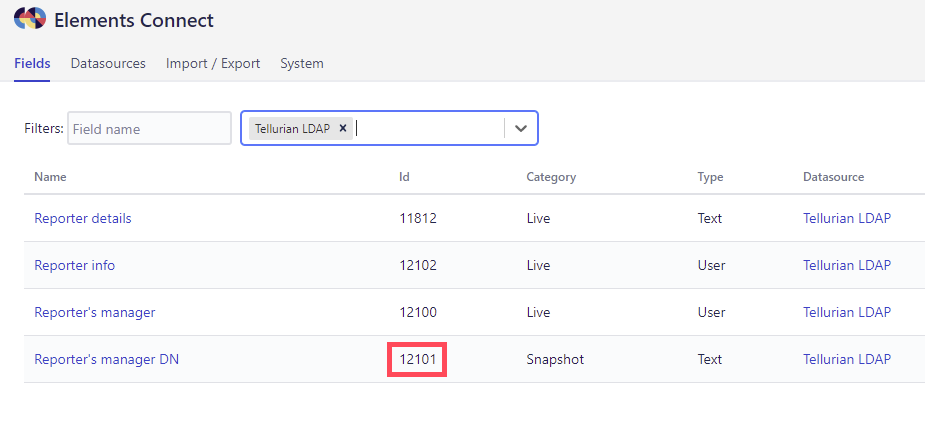Click the Elements Connect logo icon
The height and width of the screenshot is (423, 925).
click(x=29, y=19)
